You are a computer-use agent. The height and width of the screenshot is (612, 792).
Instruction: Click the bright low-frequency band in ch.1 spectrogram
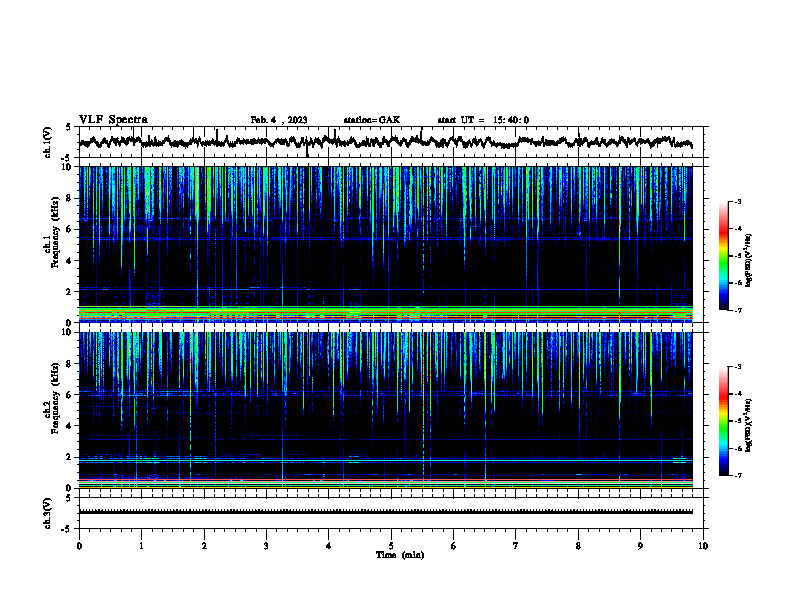(x=385, y=313)
